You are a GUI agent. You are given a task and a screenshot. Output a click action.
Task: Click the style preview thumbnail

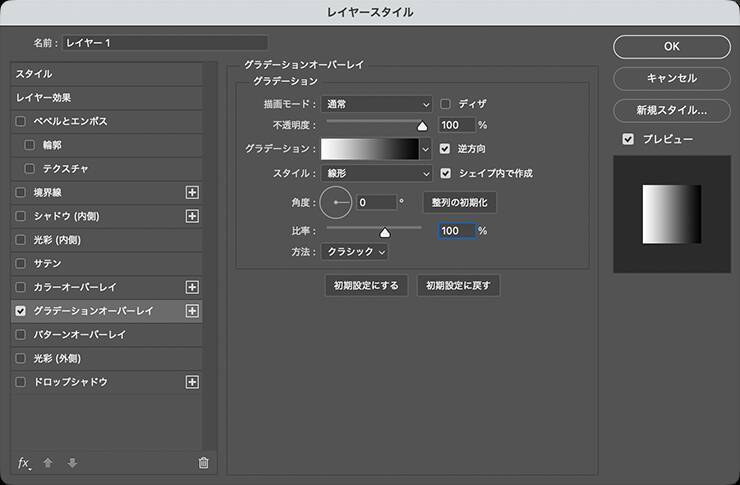[672, 214]
